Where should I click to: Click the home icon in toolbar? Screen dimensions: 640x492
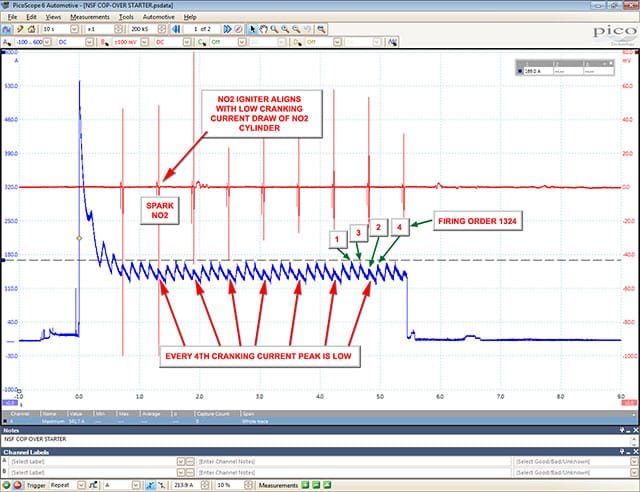coord(31,29)
